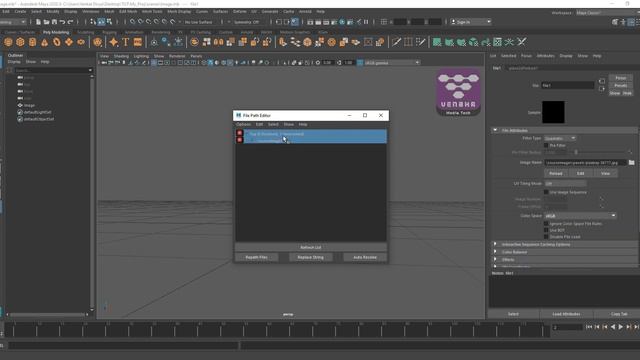Toggle the Use Image Sequence checkbox

coord(546,192)
